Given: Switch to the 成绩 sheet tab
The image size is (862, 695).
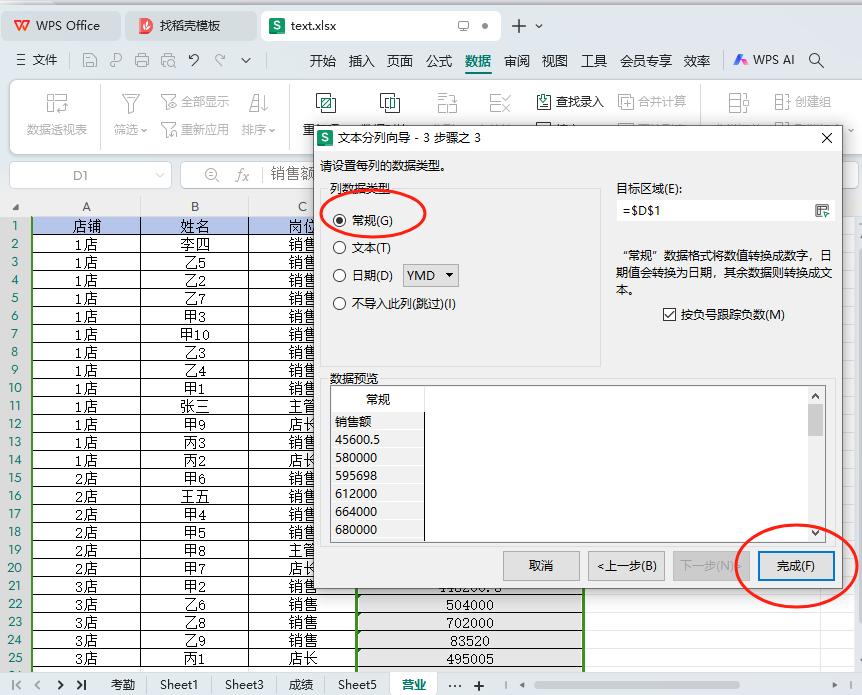Looking at the screenshot, I should [x=301, y=685].
